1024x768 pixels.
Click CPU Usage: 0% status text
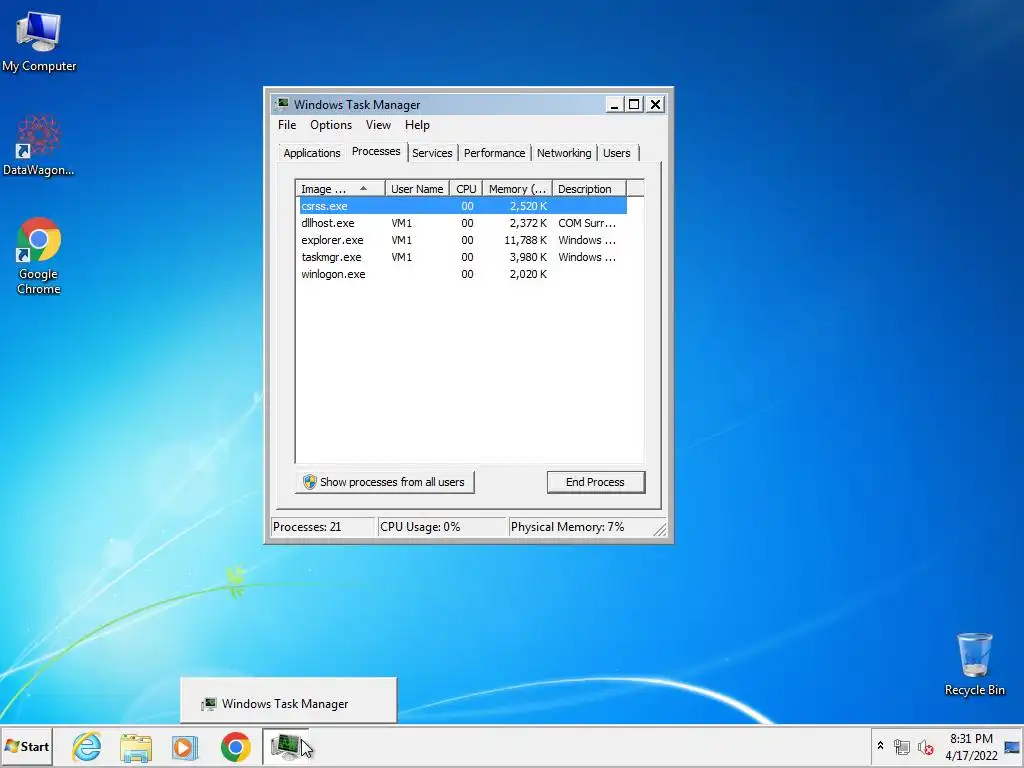click(x=420, y=527)
